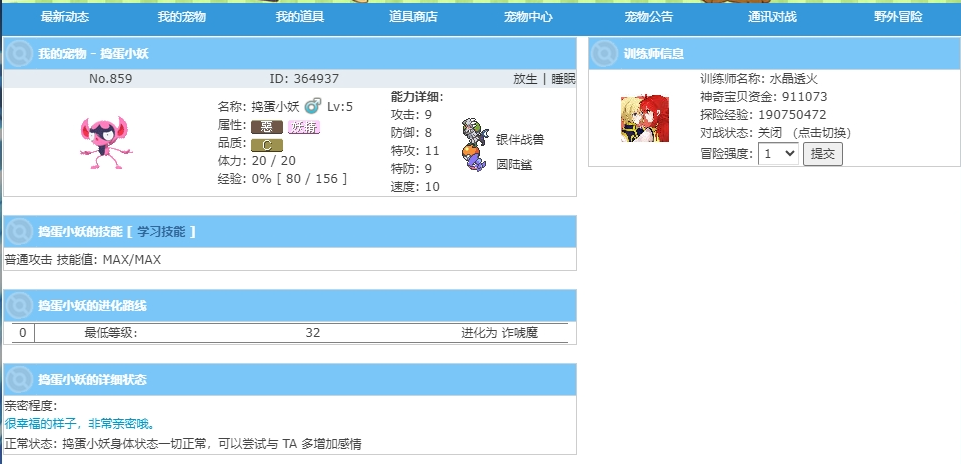Click the 妖精 type attribute badge
Image resolution: width=961 pixels, height=464 pixels.
(303, 126)
